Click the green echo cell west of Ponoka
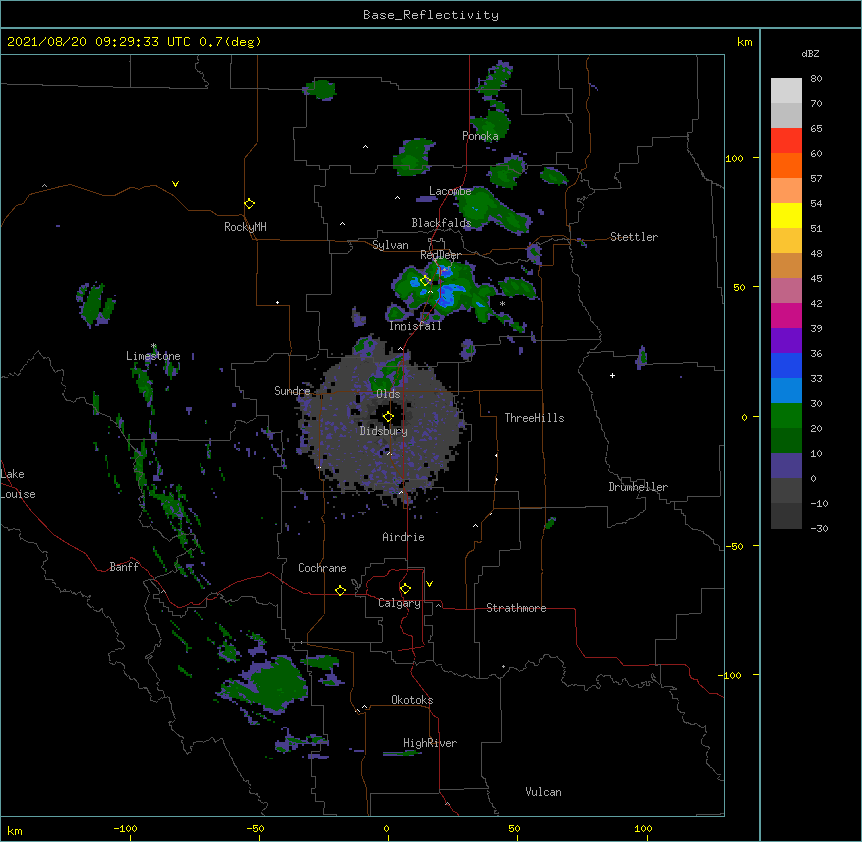 [413, 157]
